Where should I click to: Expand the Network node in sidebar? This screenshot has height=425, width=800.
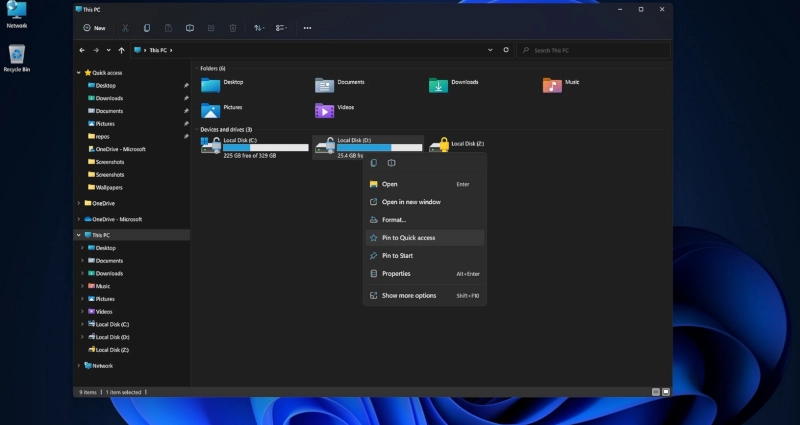[79, 366]
